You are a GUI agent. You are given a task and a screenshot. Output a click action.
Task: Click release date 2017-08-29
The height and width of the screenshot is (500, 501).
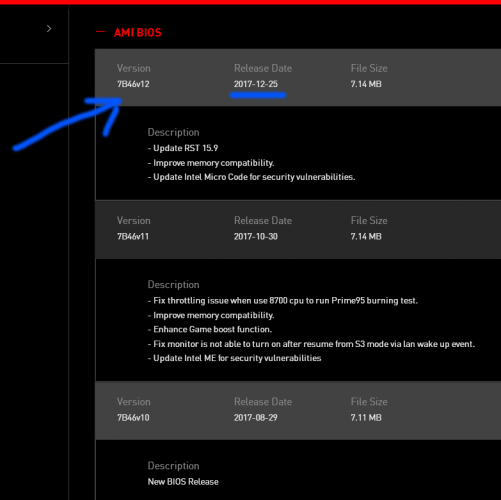tap(256, 418)
